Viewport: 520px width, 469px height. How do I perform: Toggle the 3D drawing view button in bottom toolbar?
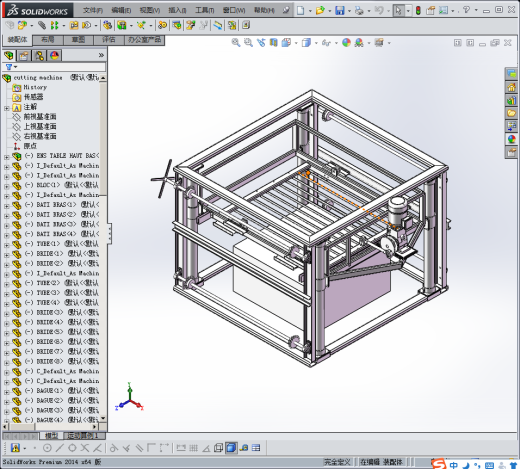tap(231, 448)
